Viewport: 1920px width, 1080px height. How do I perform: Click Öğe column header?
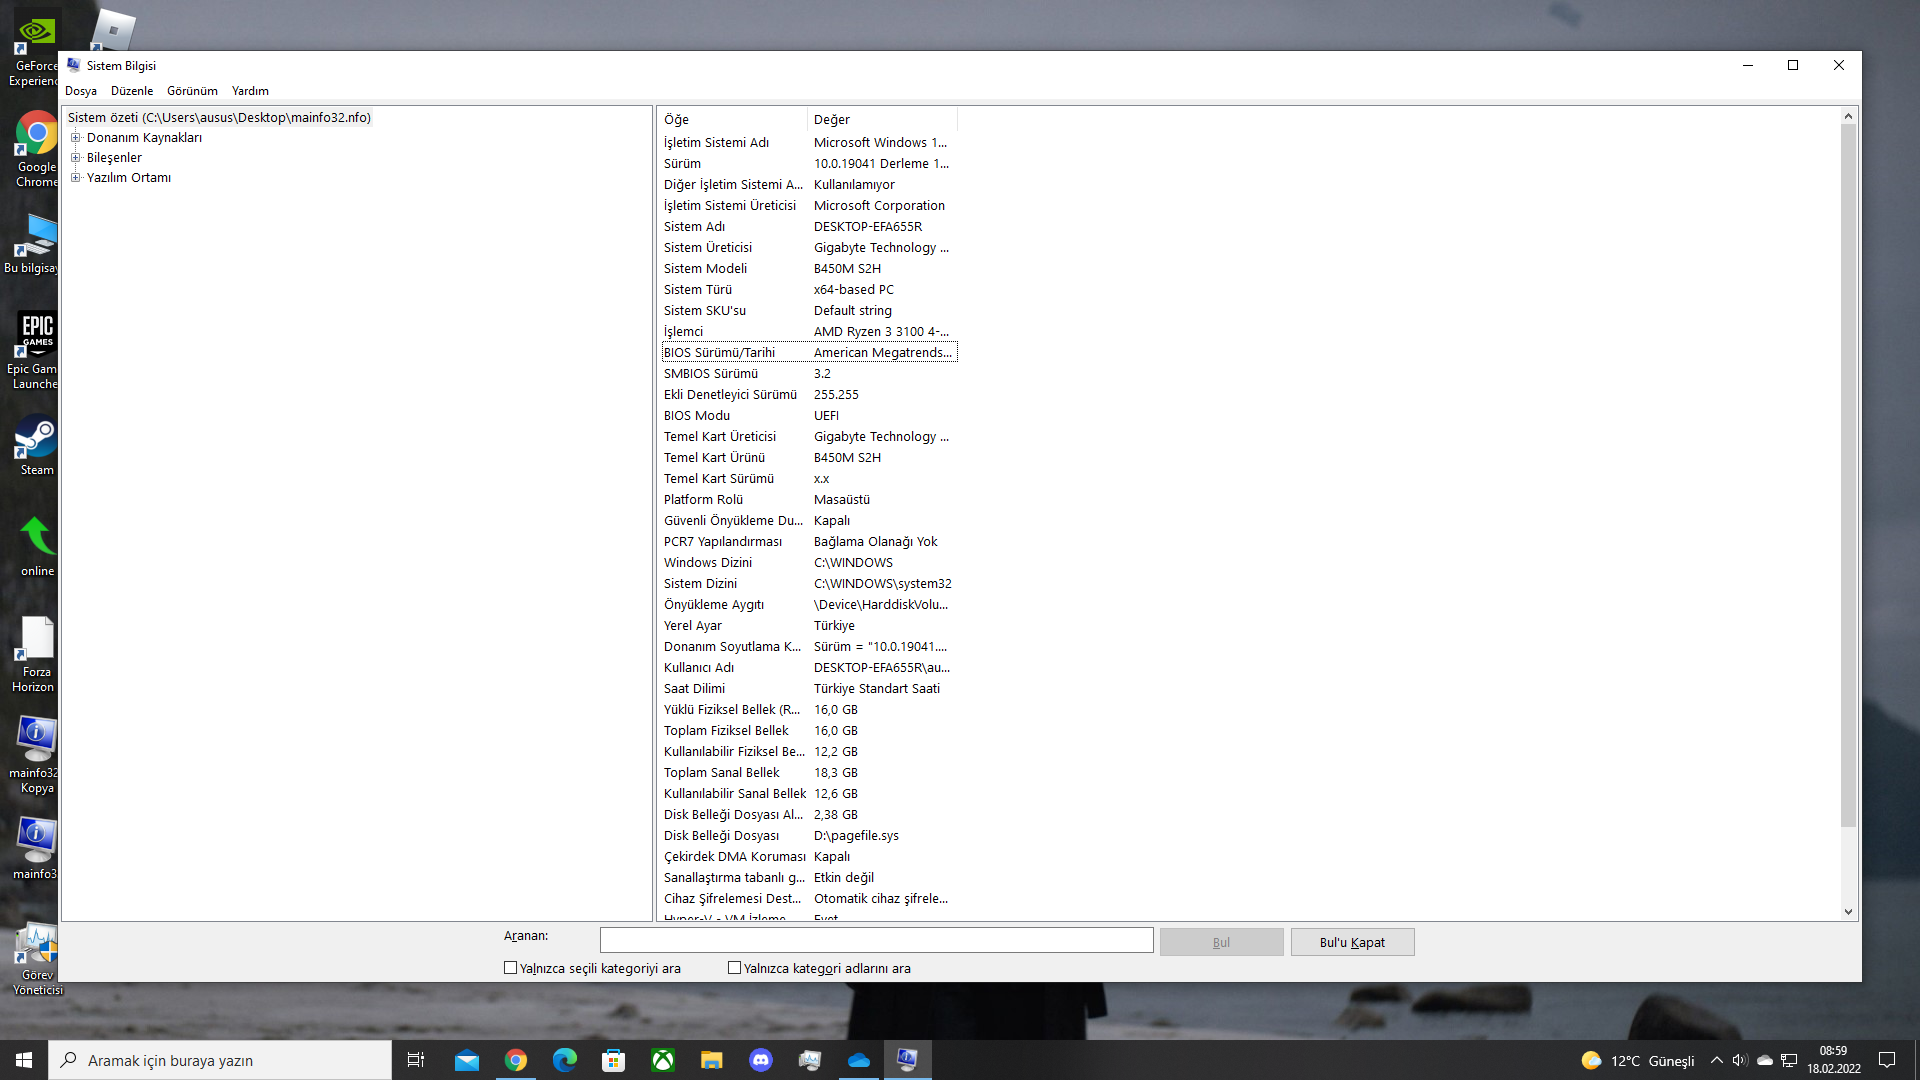point(733,119)
